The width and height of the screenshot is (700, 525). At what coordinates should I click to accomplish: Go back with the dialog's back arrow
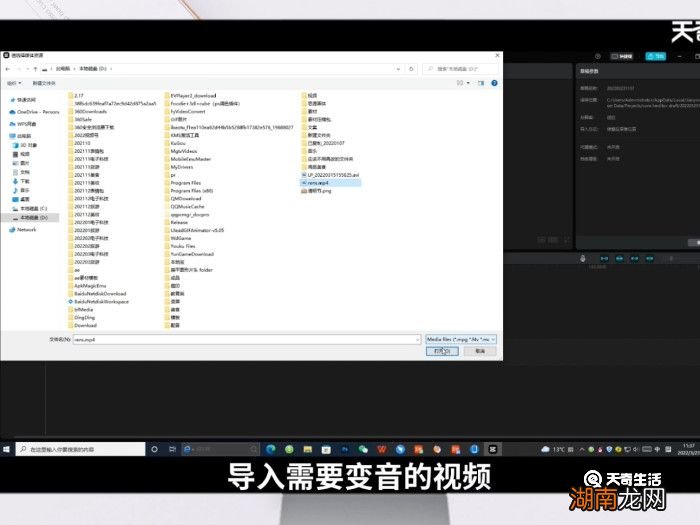coord(8,69)
